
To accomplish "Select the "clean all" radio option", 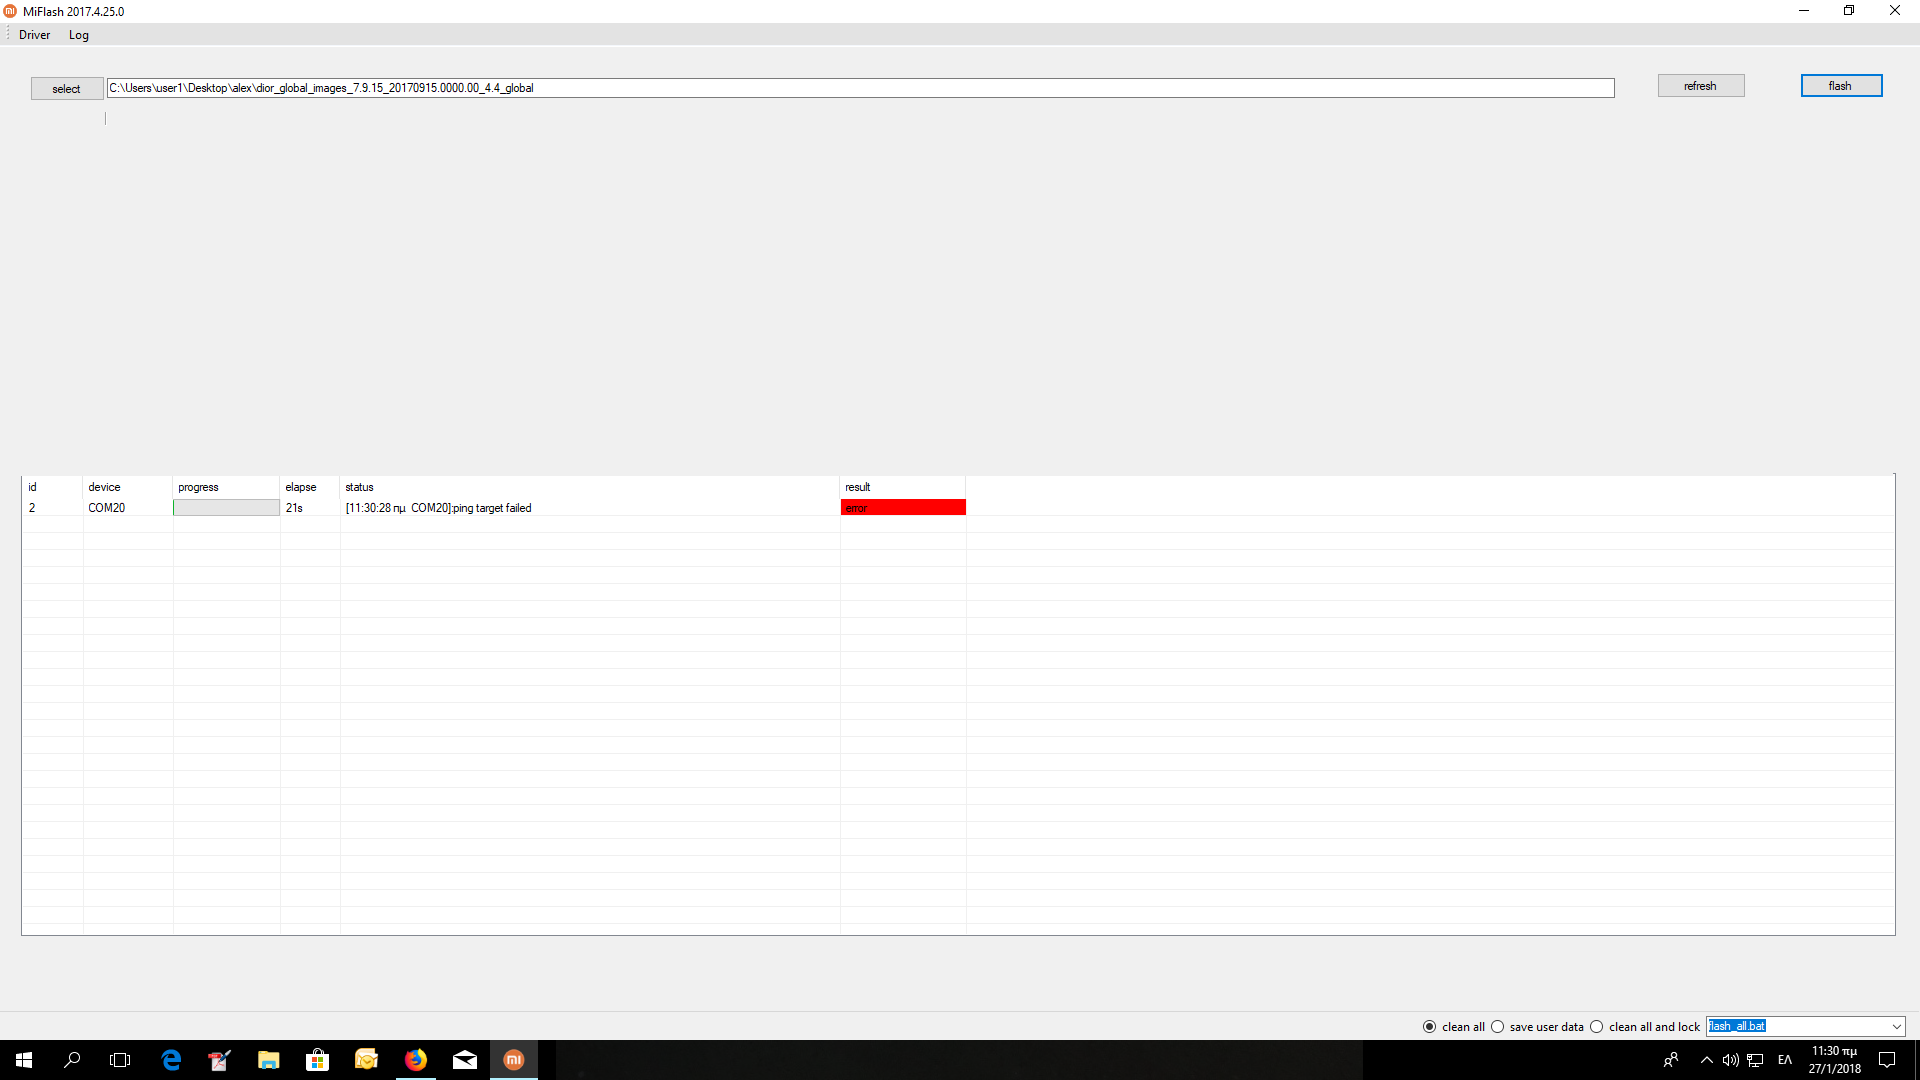I will coord(1429,1027).
